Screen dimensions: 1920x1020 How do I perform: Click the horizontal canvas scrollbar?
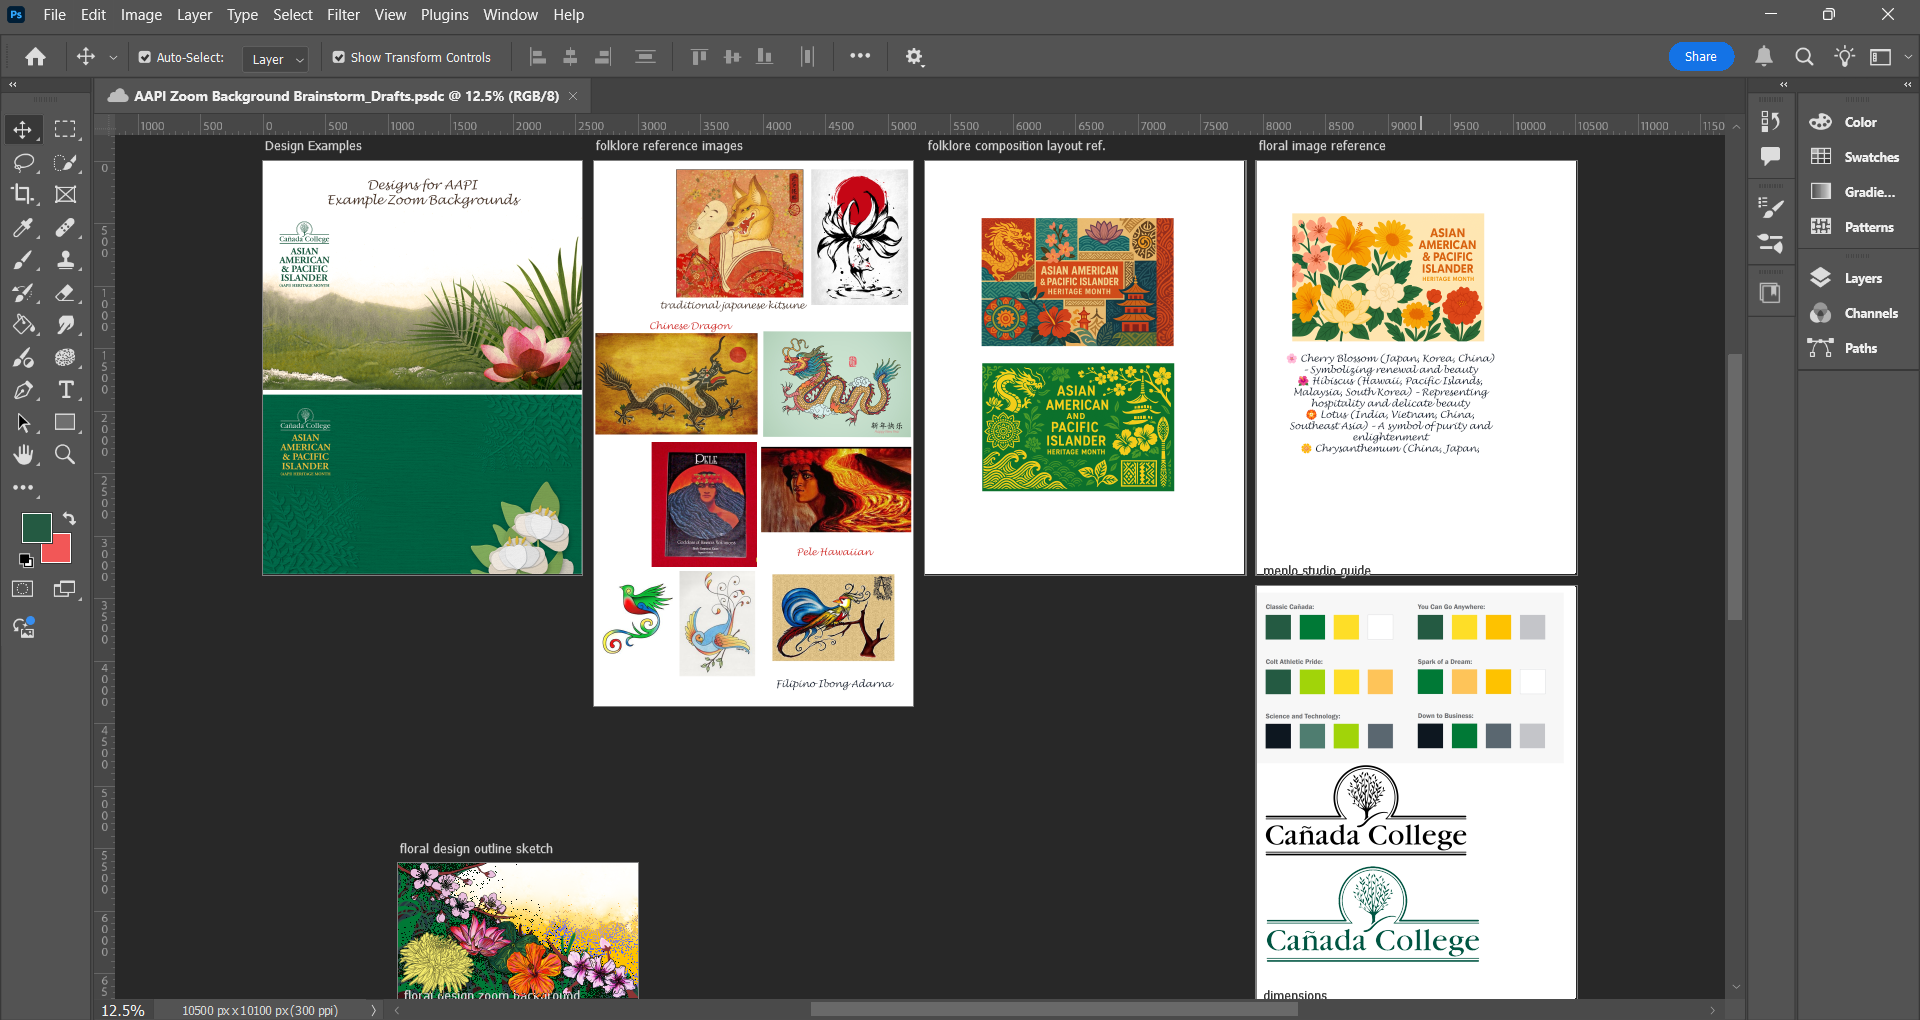coord(1054,1010)
